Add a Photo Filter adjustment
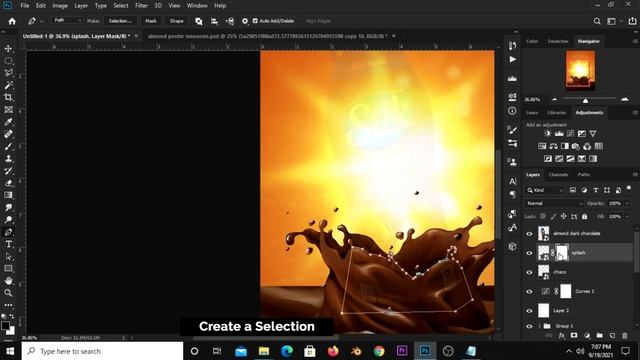640x360 pixels. [x=576, y=146]
